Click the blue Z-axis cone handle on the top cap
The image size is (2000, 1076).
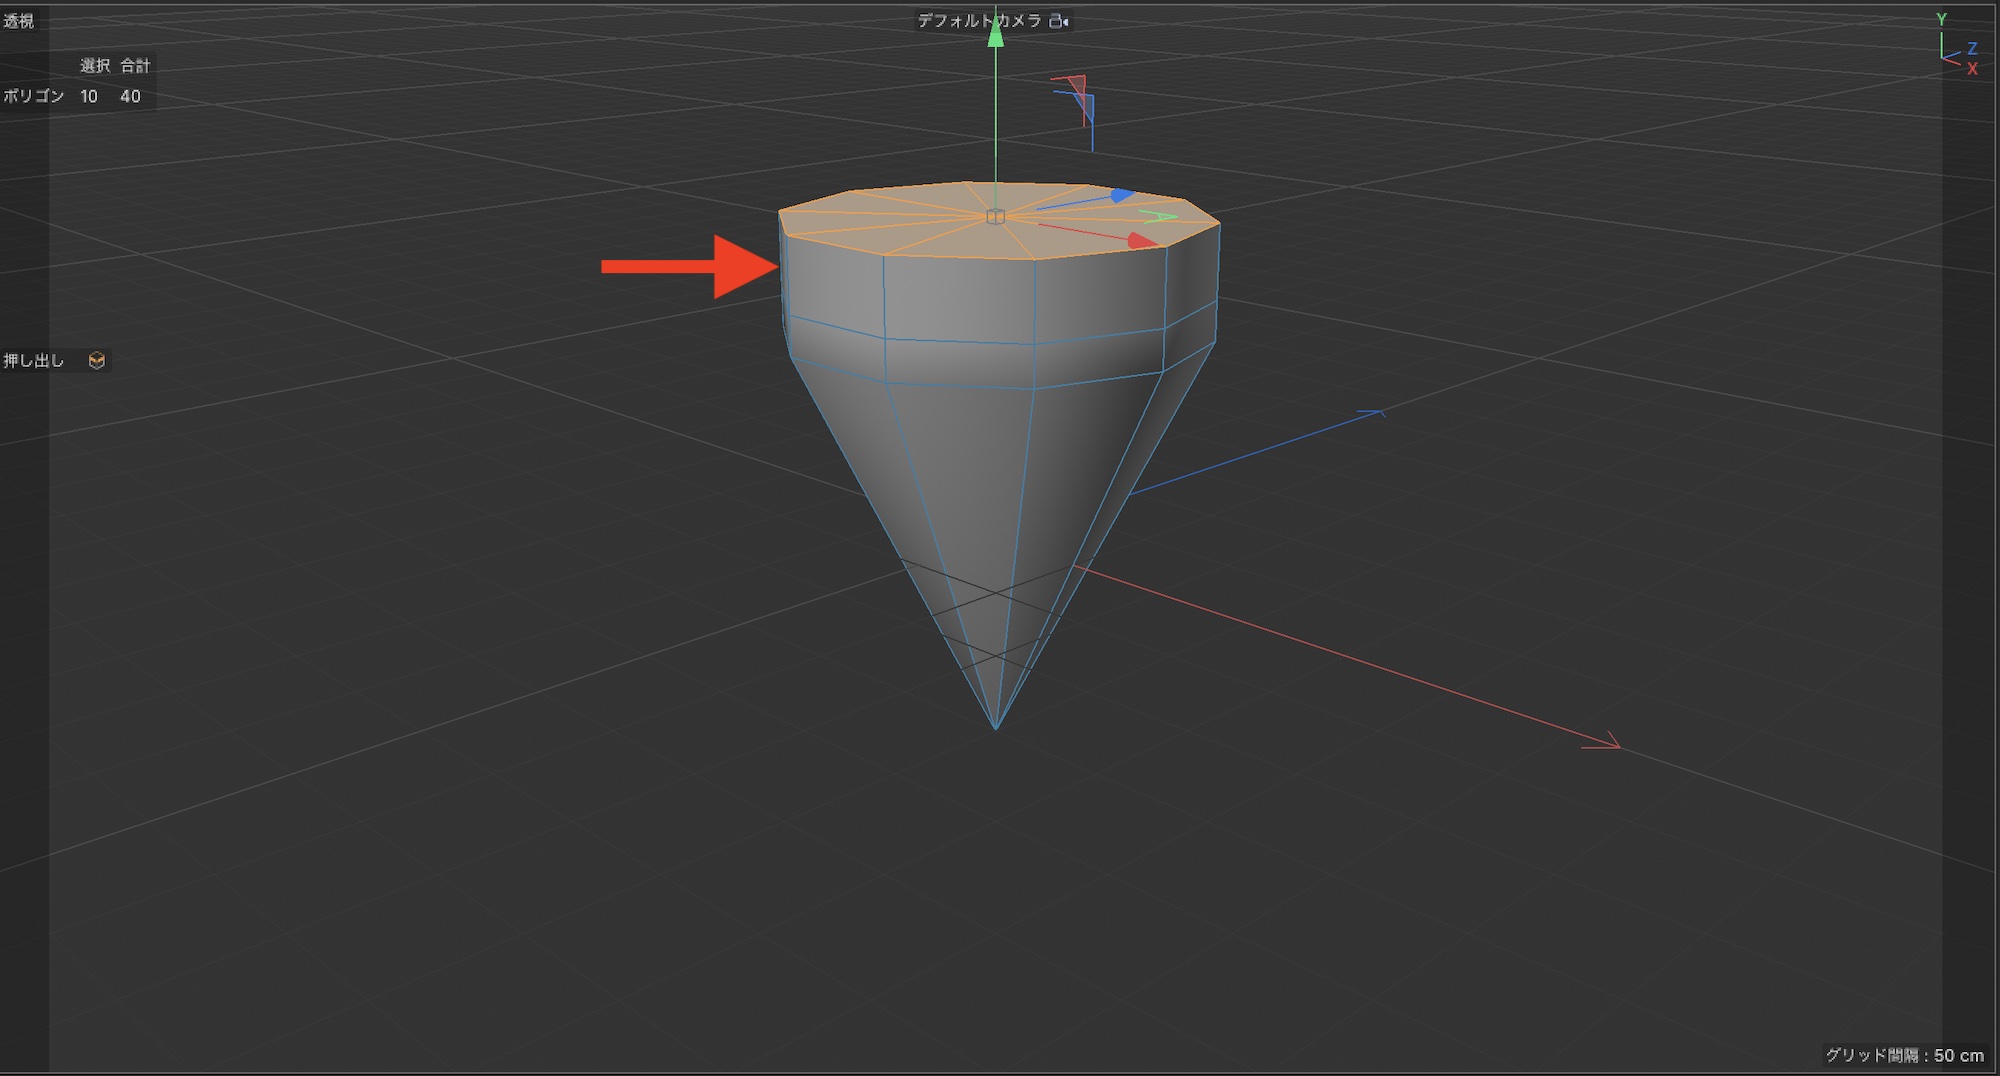tap(1122, 195)
